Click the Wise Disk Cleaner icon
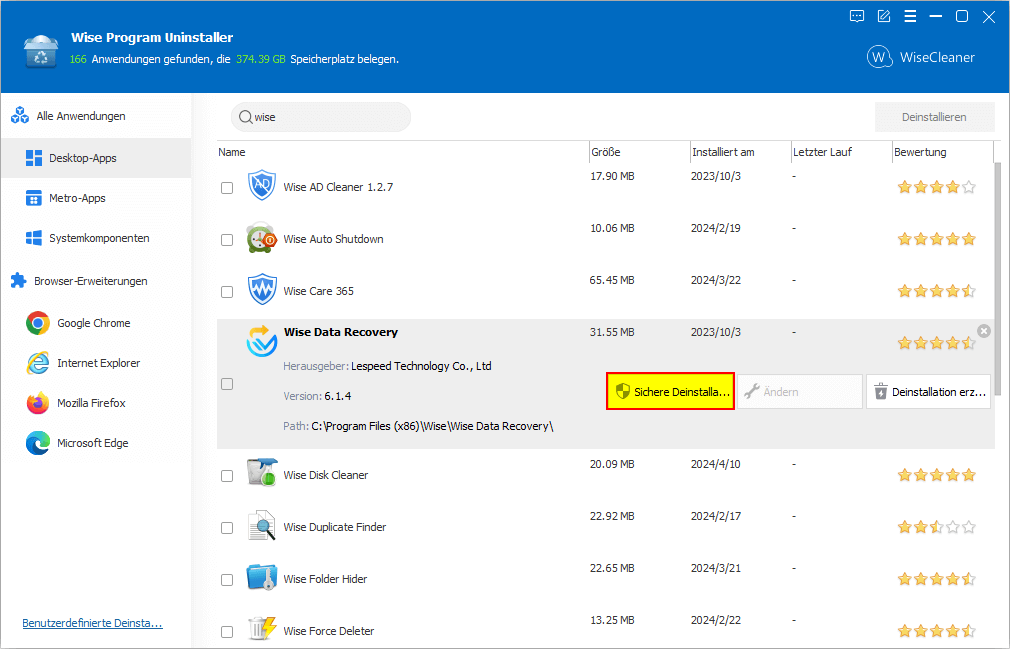The height and width of the screenshot is (649, 1010). 262,473
